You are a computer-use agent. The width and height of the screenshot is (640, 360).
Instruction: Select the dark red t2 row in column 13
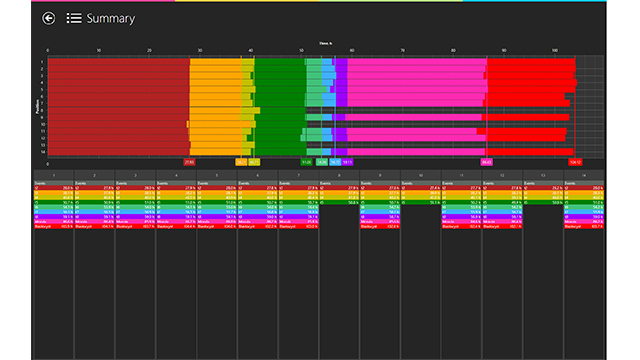543,188
